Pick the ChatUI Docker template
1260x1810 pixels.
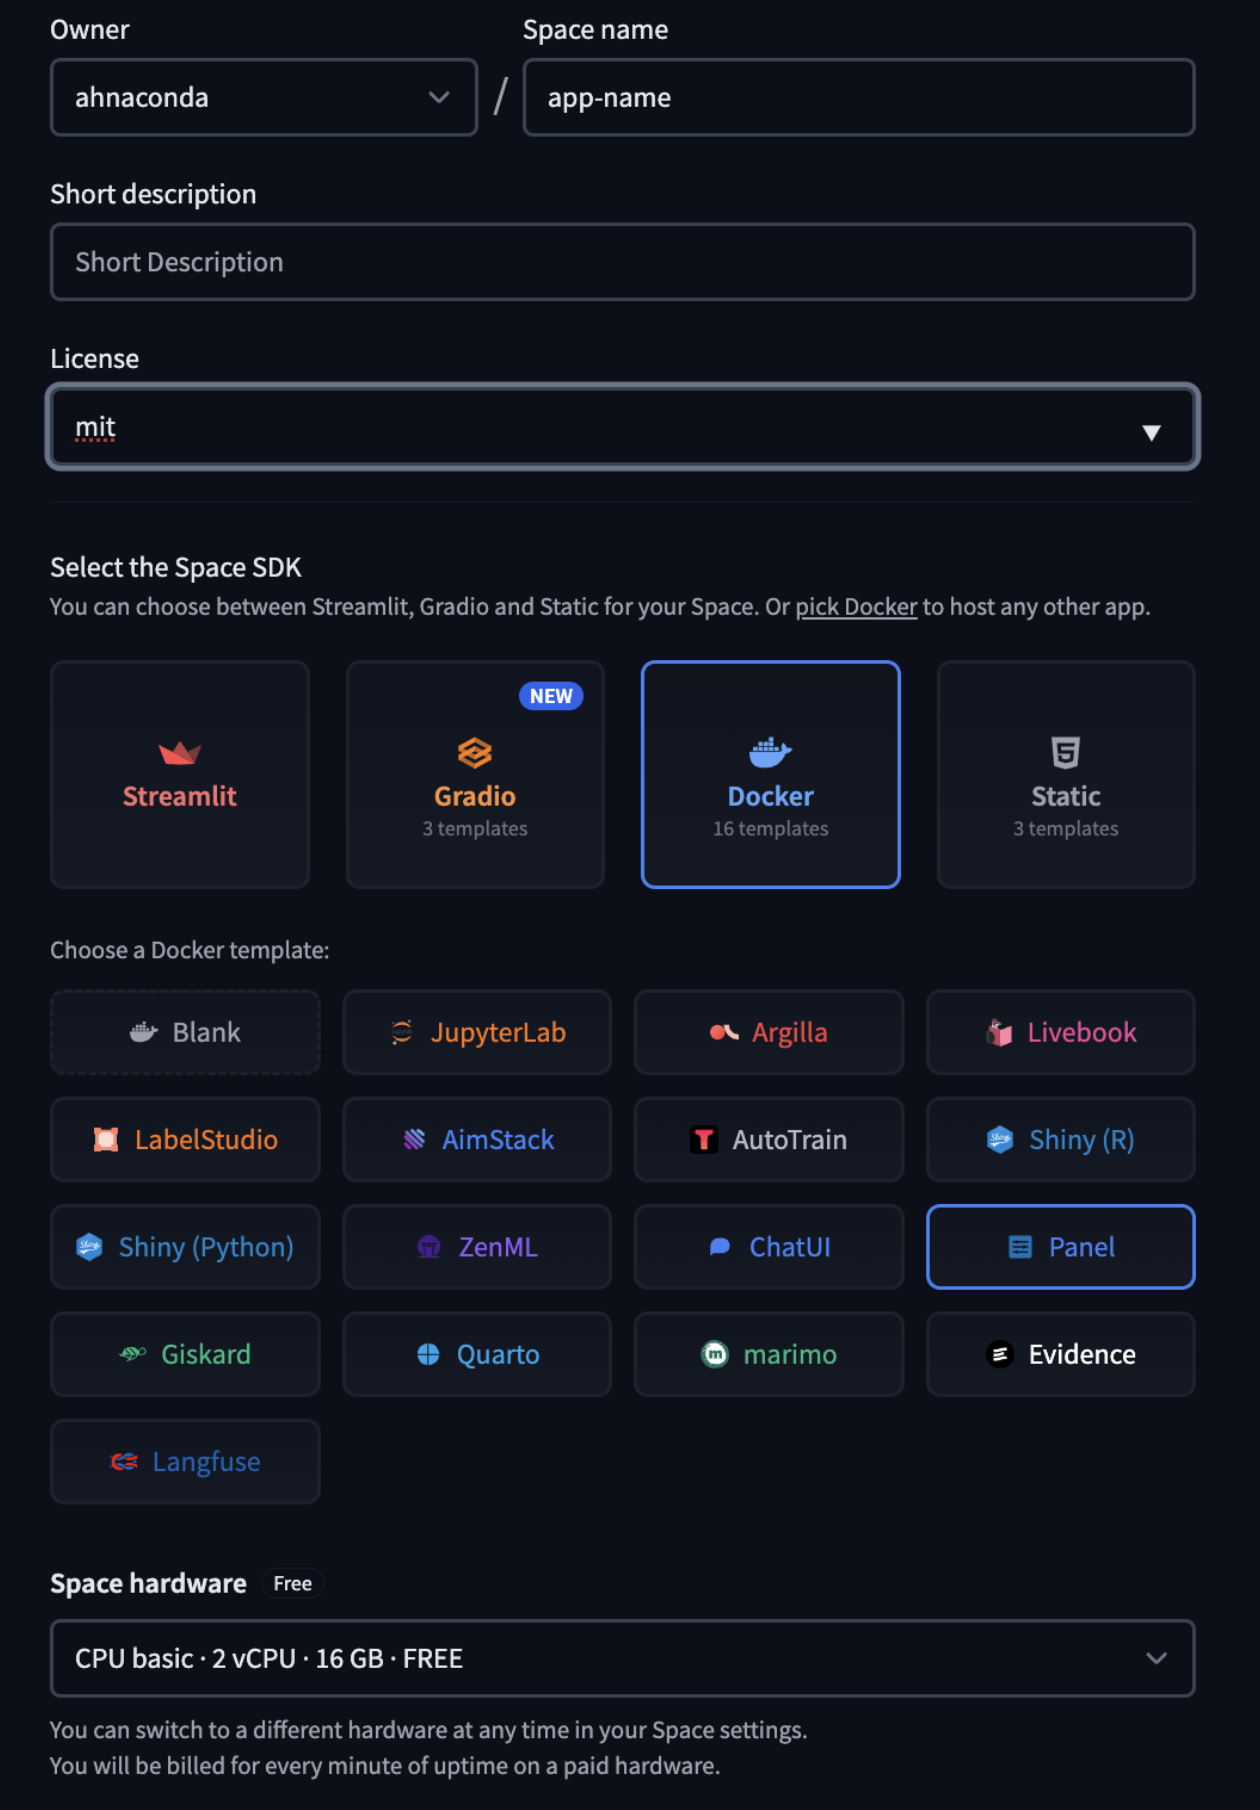click(769, 1247)
